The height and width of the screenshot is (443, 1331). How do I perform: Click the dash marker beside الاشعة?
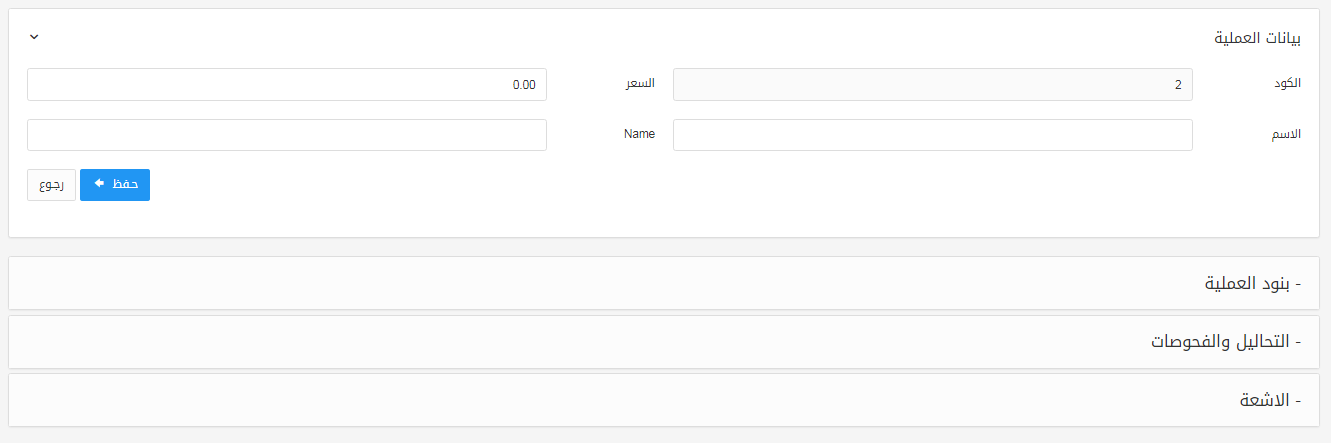(x=1298, y=400)
